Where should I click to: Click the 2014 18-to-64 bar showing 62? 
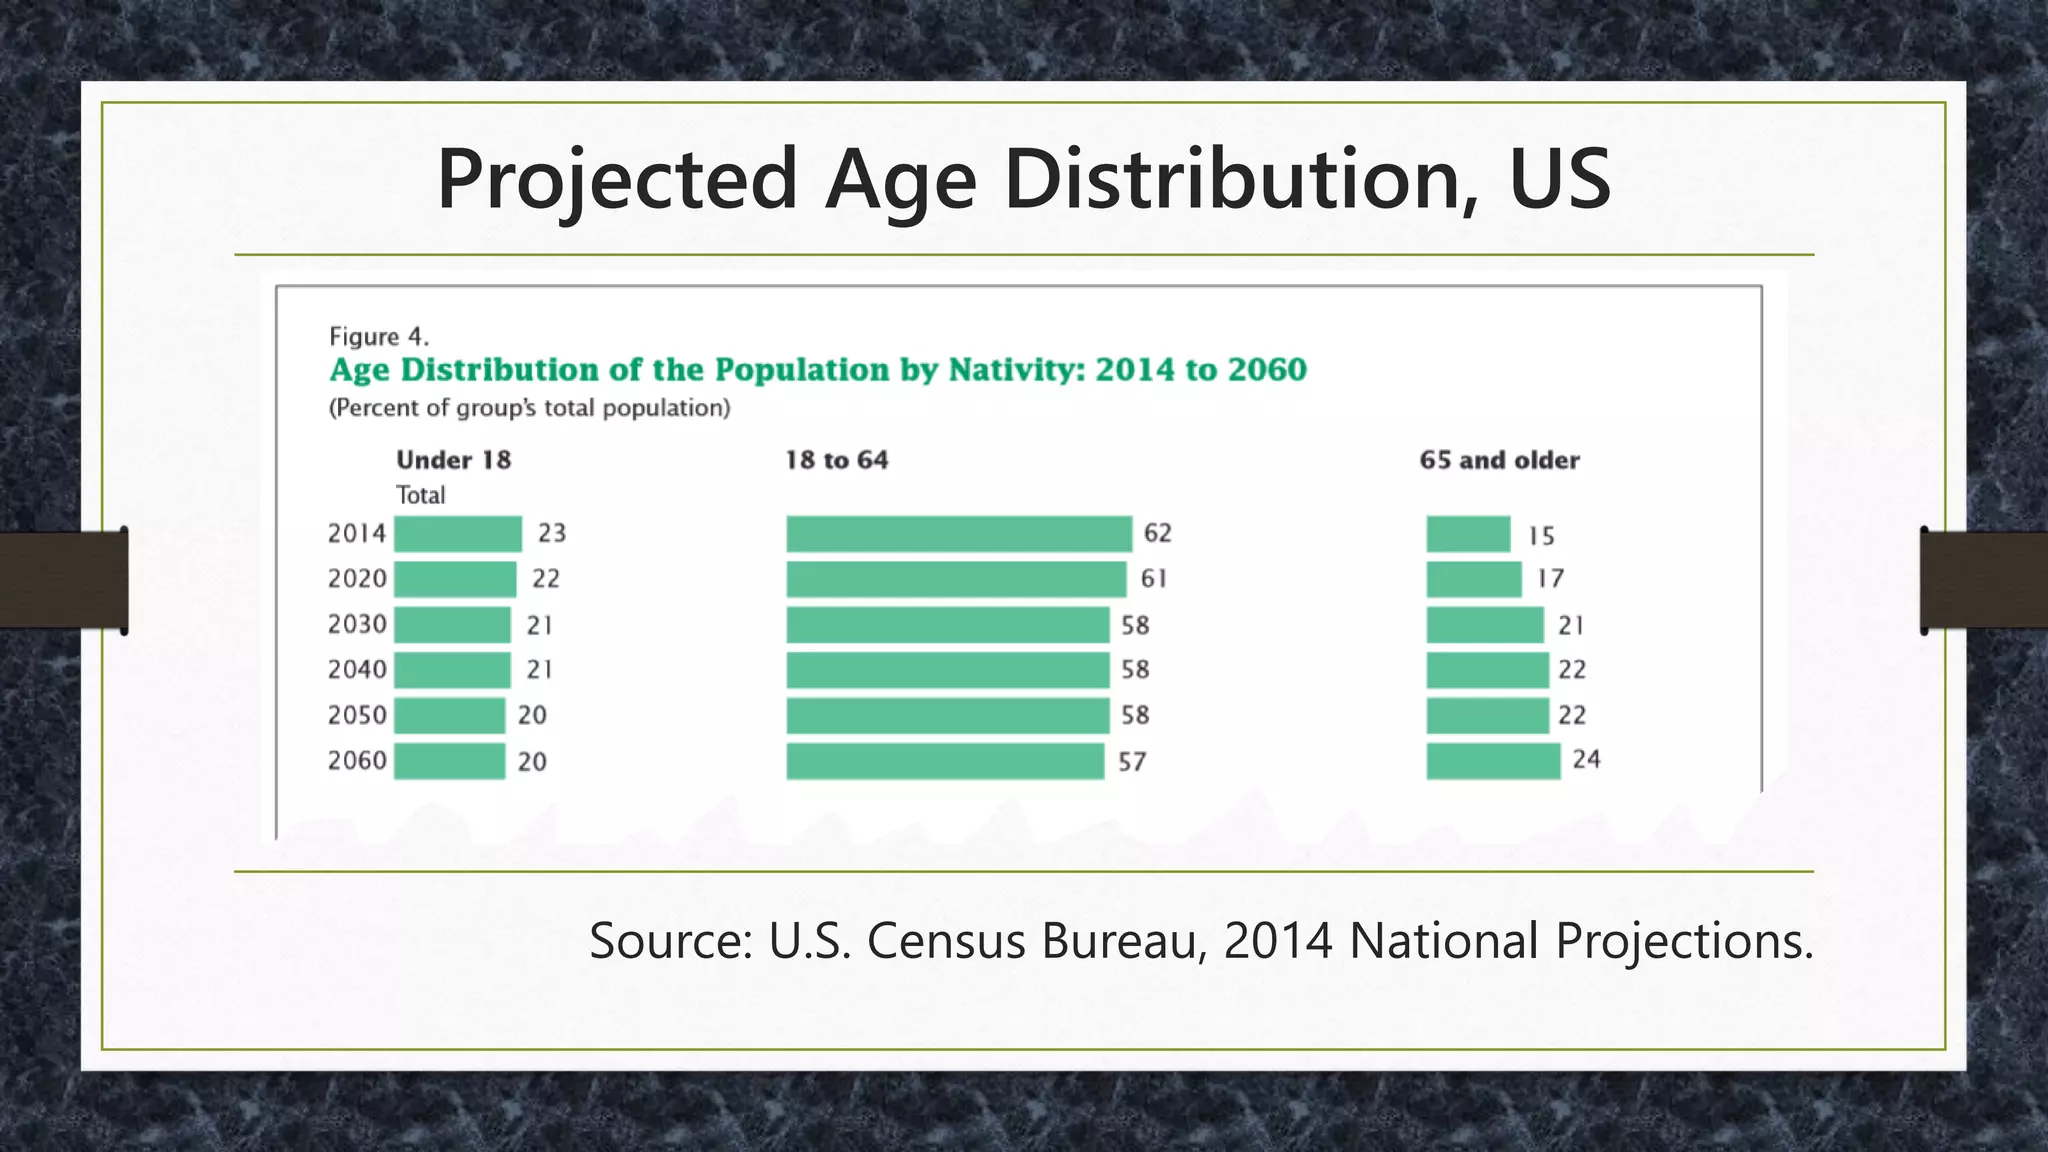[x=958, y=534]
